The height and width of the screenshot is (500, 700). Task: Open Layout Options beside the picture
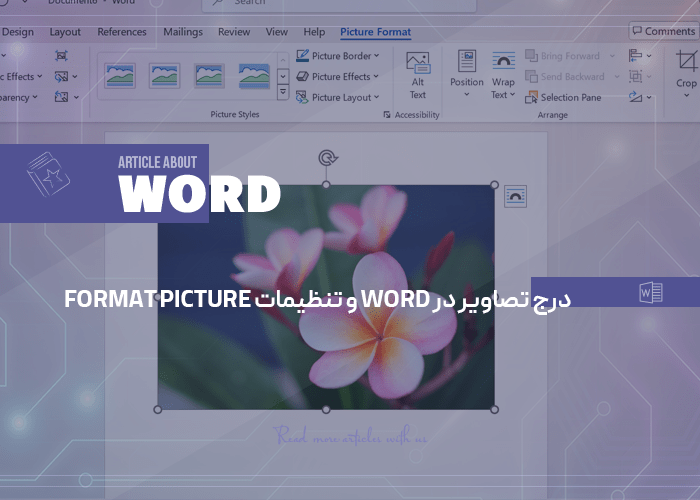[515, 196]
